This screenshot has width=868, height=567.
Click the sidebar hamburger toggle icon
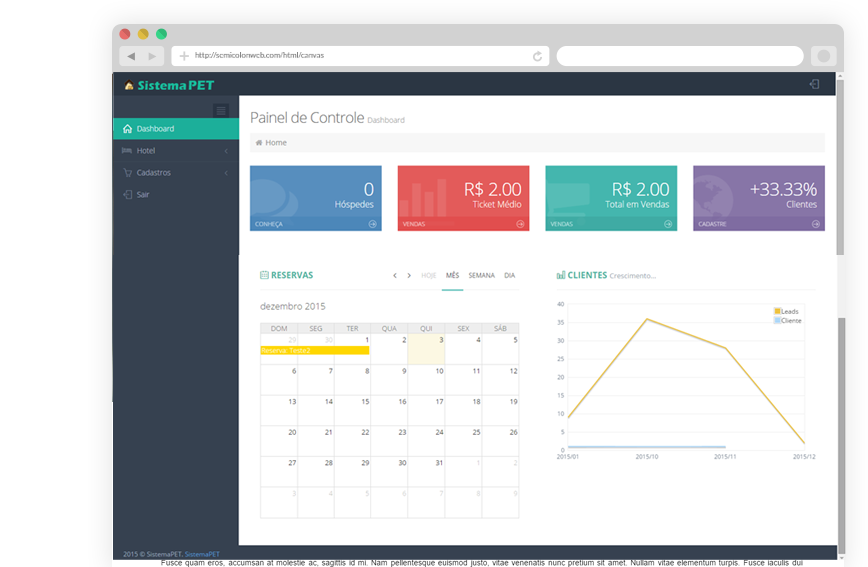(x=221, y=110)
